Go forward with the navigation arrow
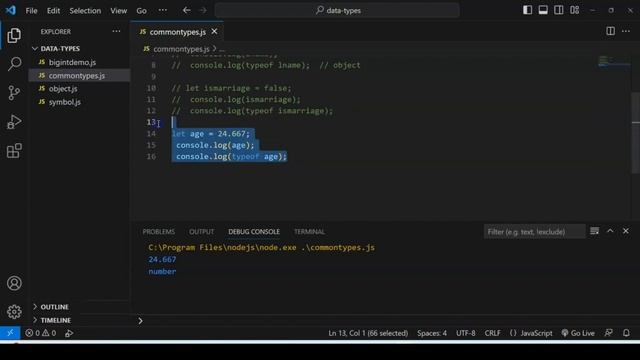This screenshot has height=360, width=640. (x=203, y=10)
